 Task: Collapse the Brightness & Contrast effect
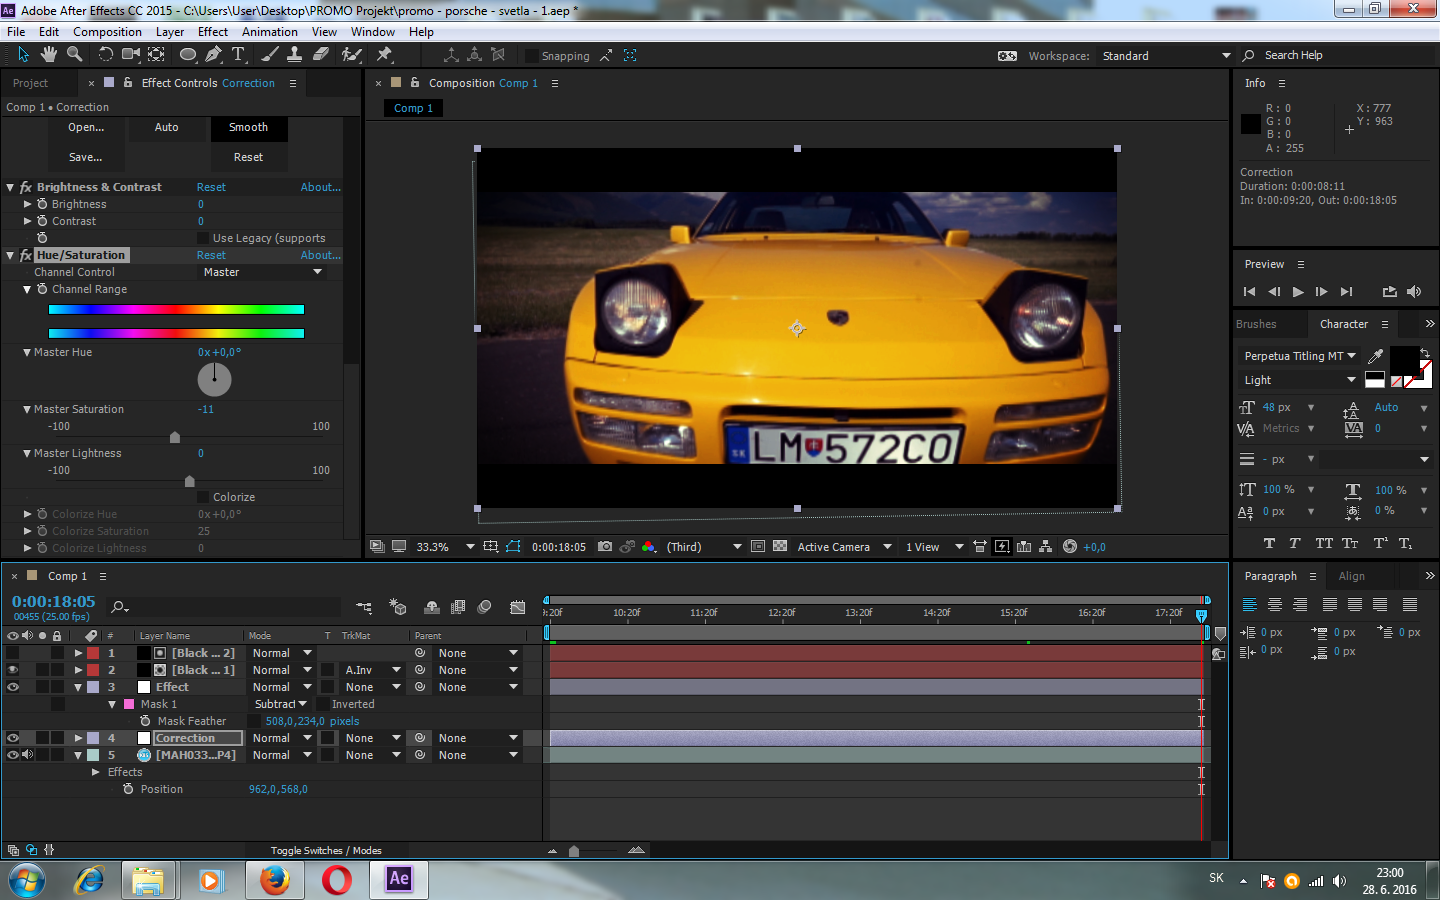click(10, 187)
